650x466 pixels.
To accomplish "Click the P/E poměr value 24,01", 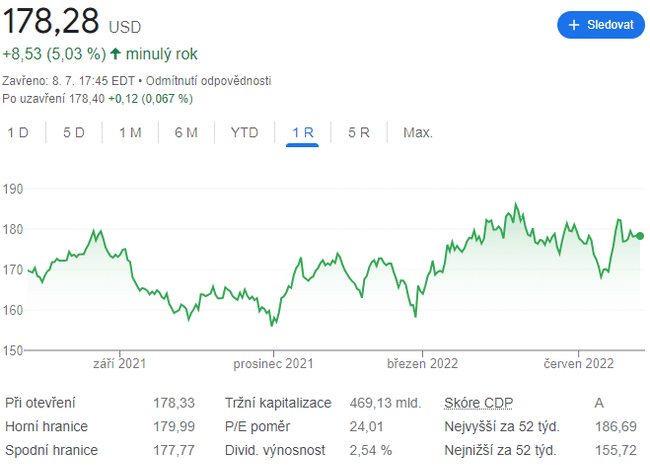I will point(369,427).
